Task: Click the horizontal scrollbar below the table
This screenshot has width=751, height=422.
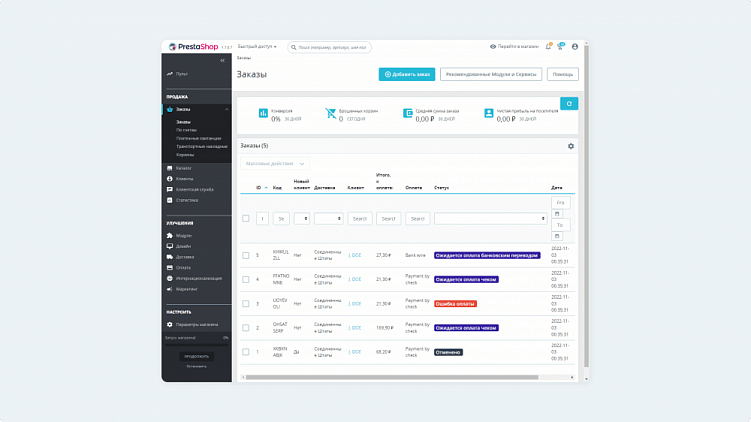Action: (392, 377)
